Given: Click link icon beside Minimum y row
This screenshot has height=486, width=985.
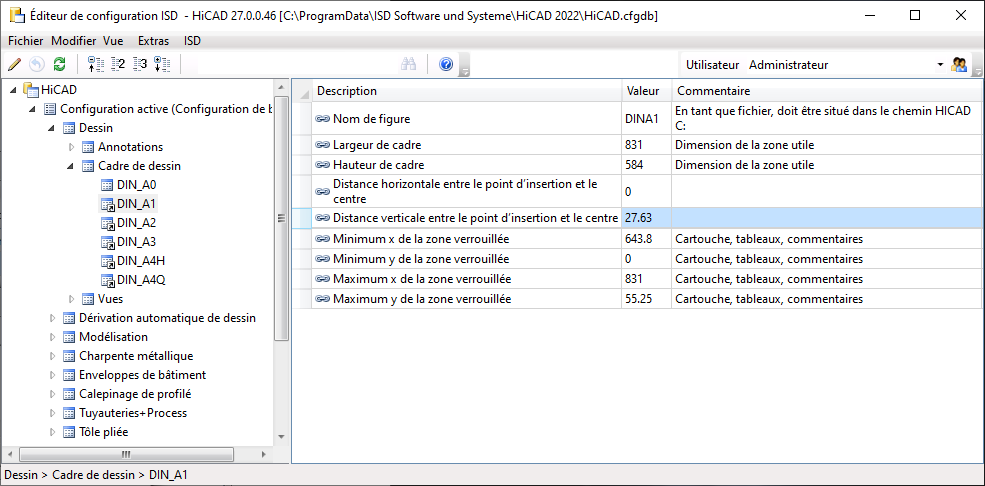Looking at the screenshot, I should (x=323, y=259).
